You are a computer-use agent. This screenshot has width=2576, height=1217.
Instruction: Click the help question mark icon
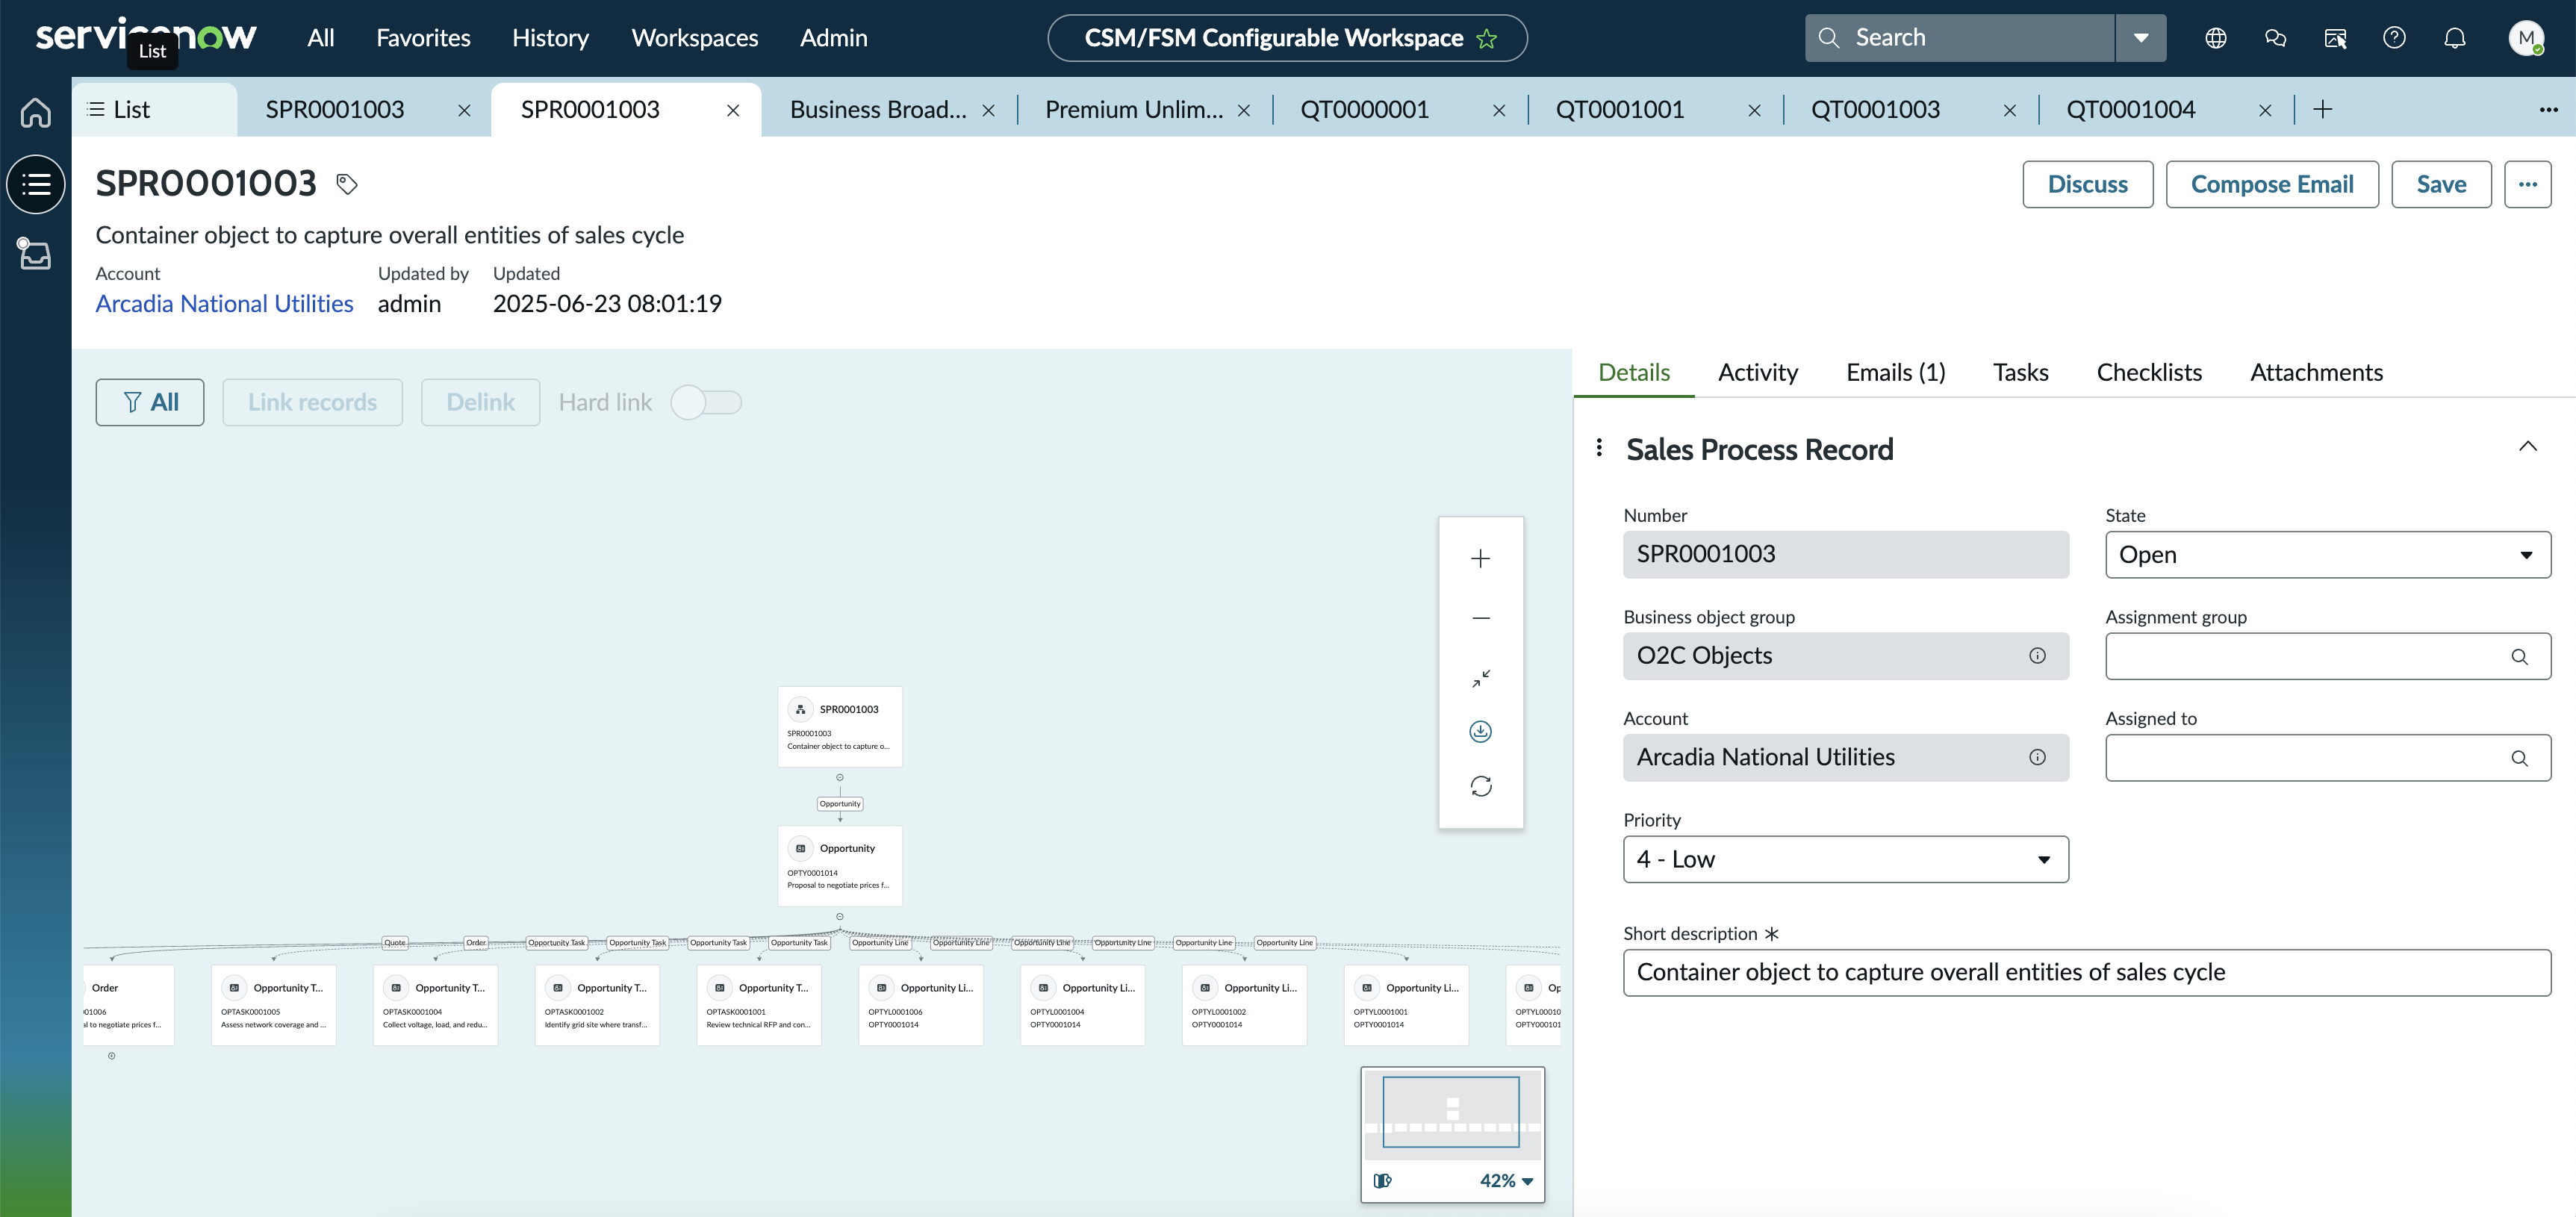2394,38
